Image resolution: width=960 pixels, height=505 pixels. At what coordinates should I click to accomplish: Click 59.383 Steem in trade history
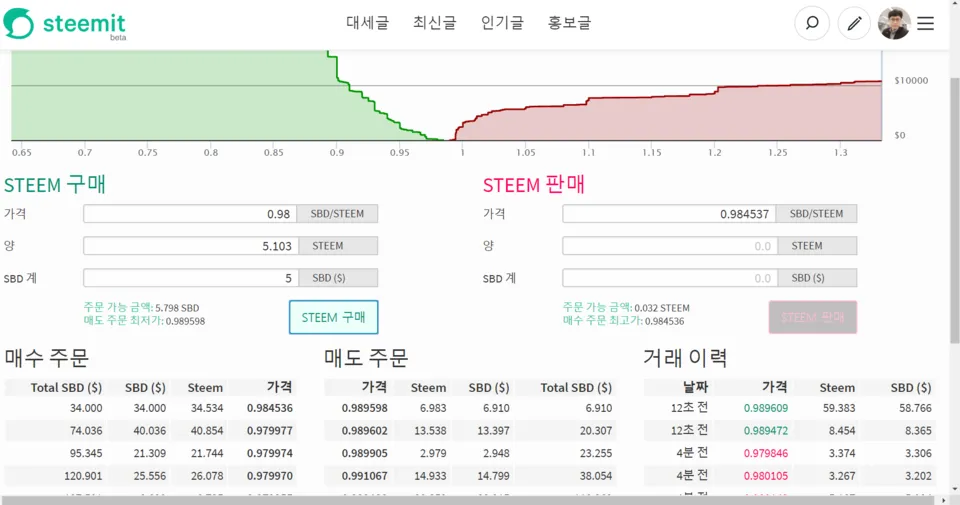pos(839,408)
